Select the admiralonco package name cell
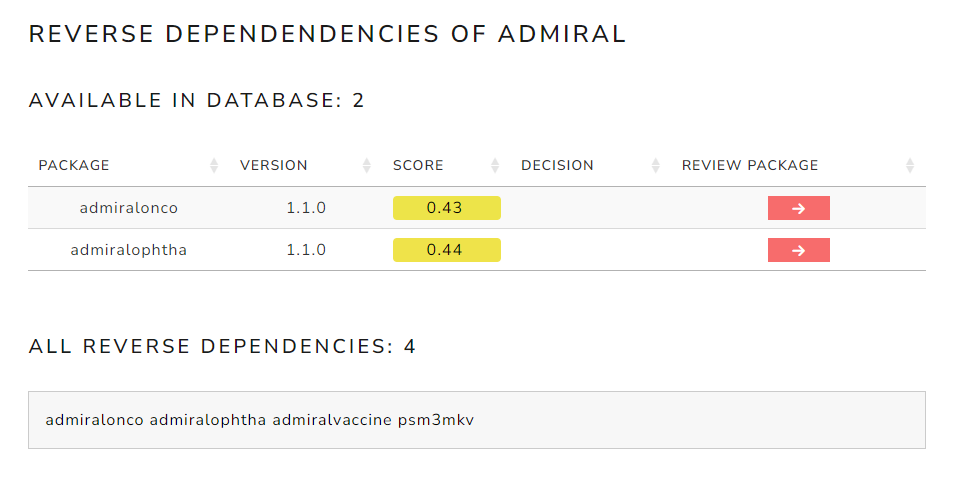 [129, 208]
